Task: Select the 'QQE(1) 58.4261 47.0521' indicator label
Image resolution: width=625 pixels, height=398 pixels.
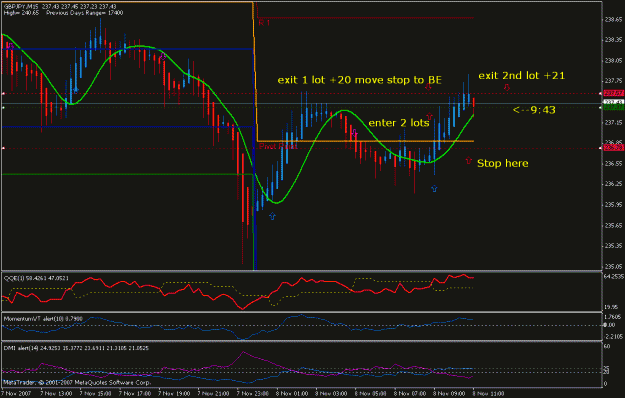Action: pos(36,278)
